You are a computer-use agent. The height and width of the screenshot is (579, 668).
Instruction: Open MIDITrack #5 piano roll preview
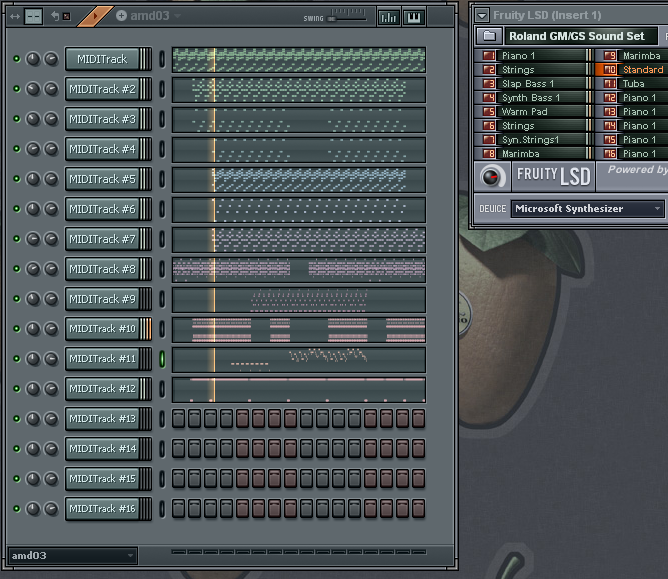click(299, 179)
